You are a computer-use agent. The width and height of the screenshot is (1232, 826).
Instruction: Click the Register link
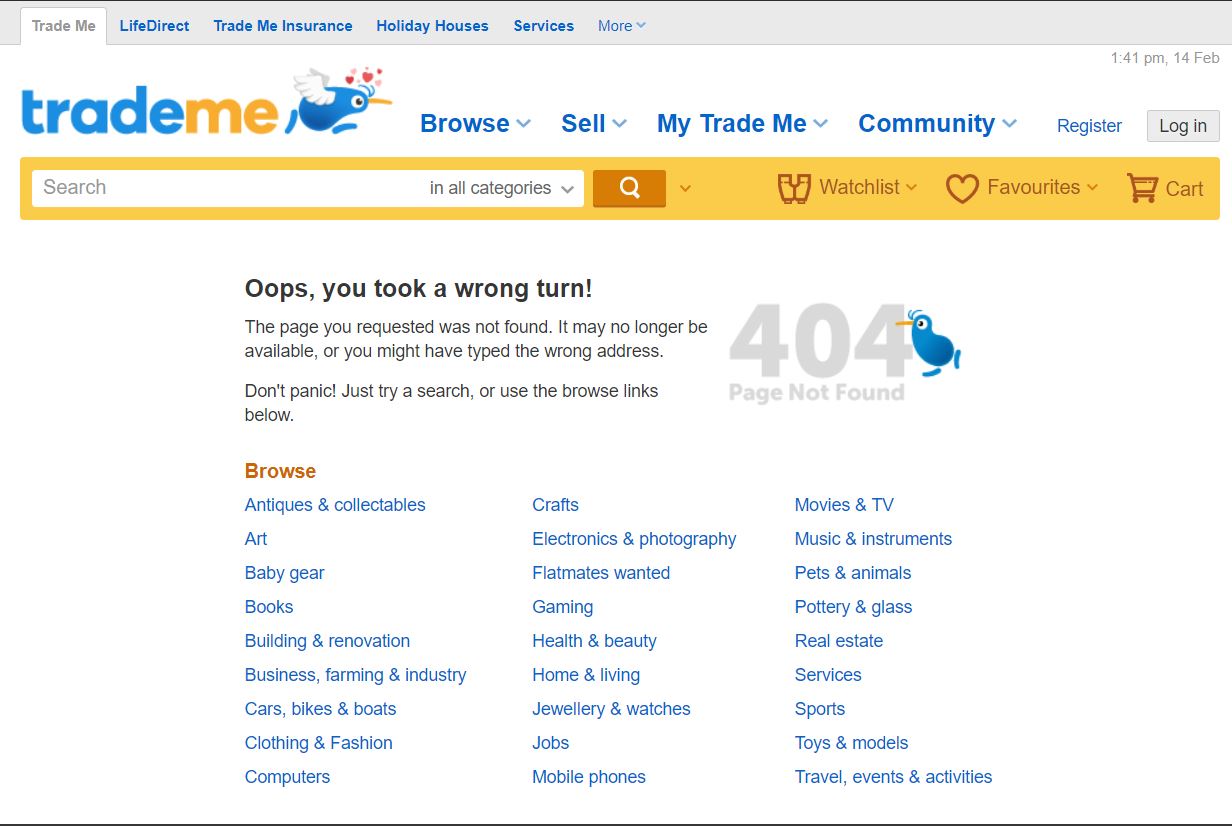click(x=1089, y=126)
